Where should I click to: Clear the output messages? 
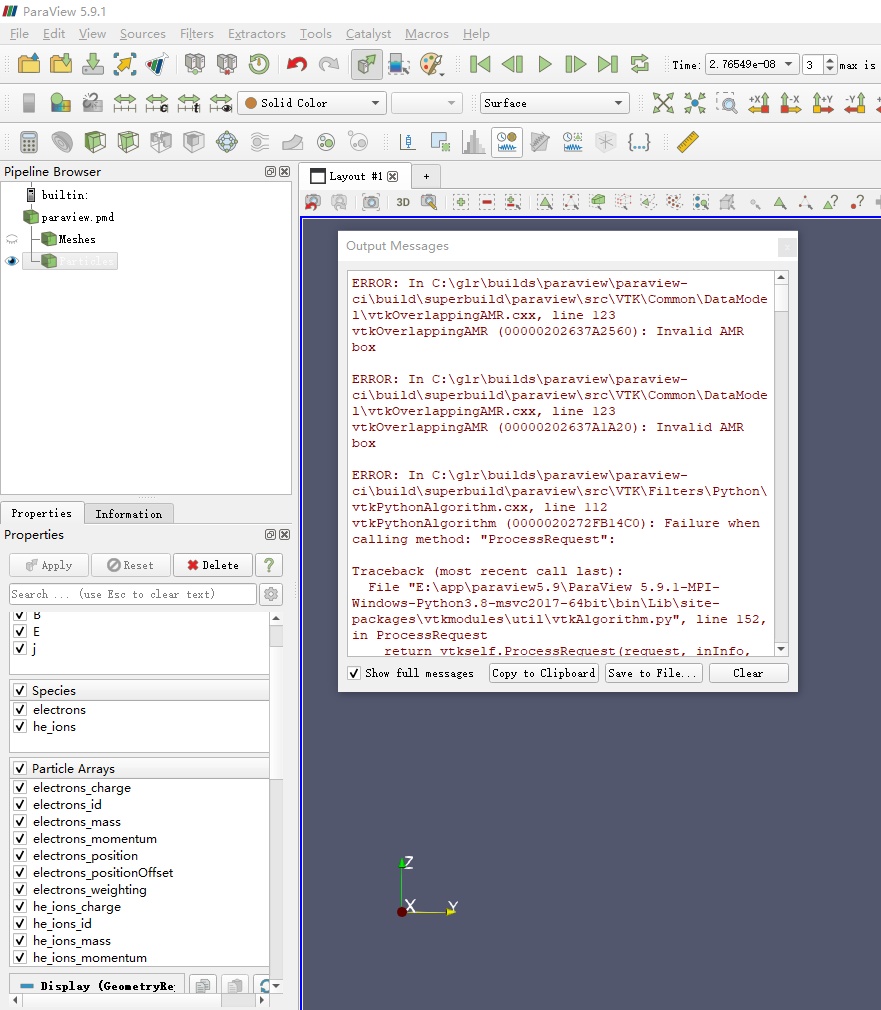[x=748, y=673]
